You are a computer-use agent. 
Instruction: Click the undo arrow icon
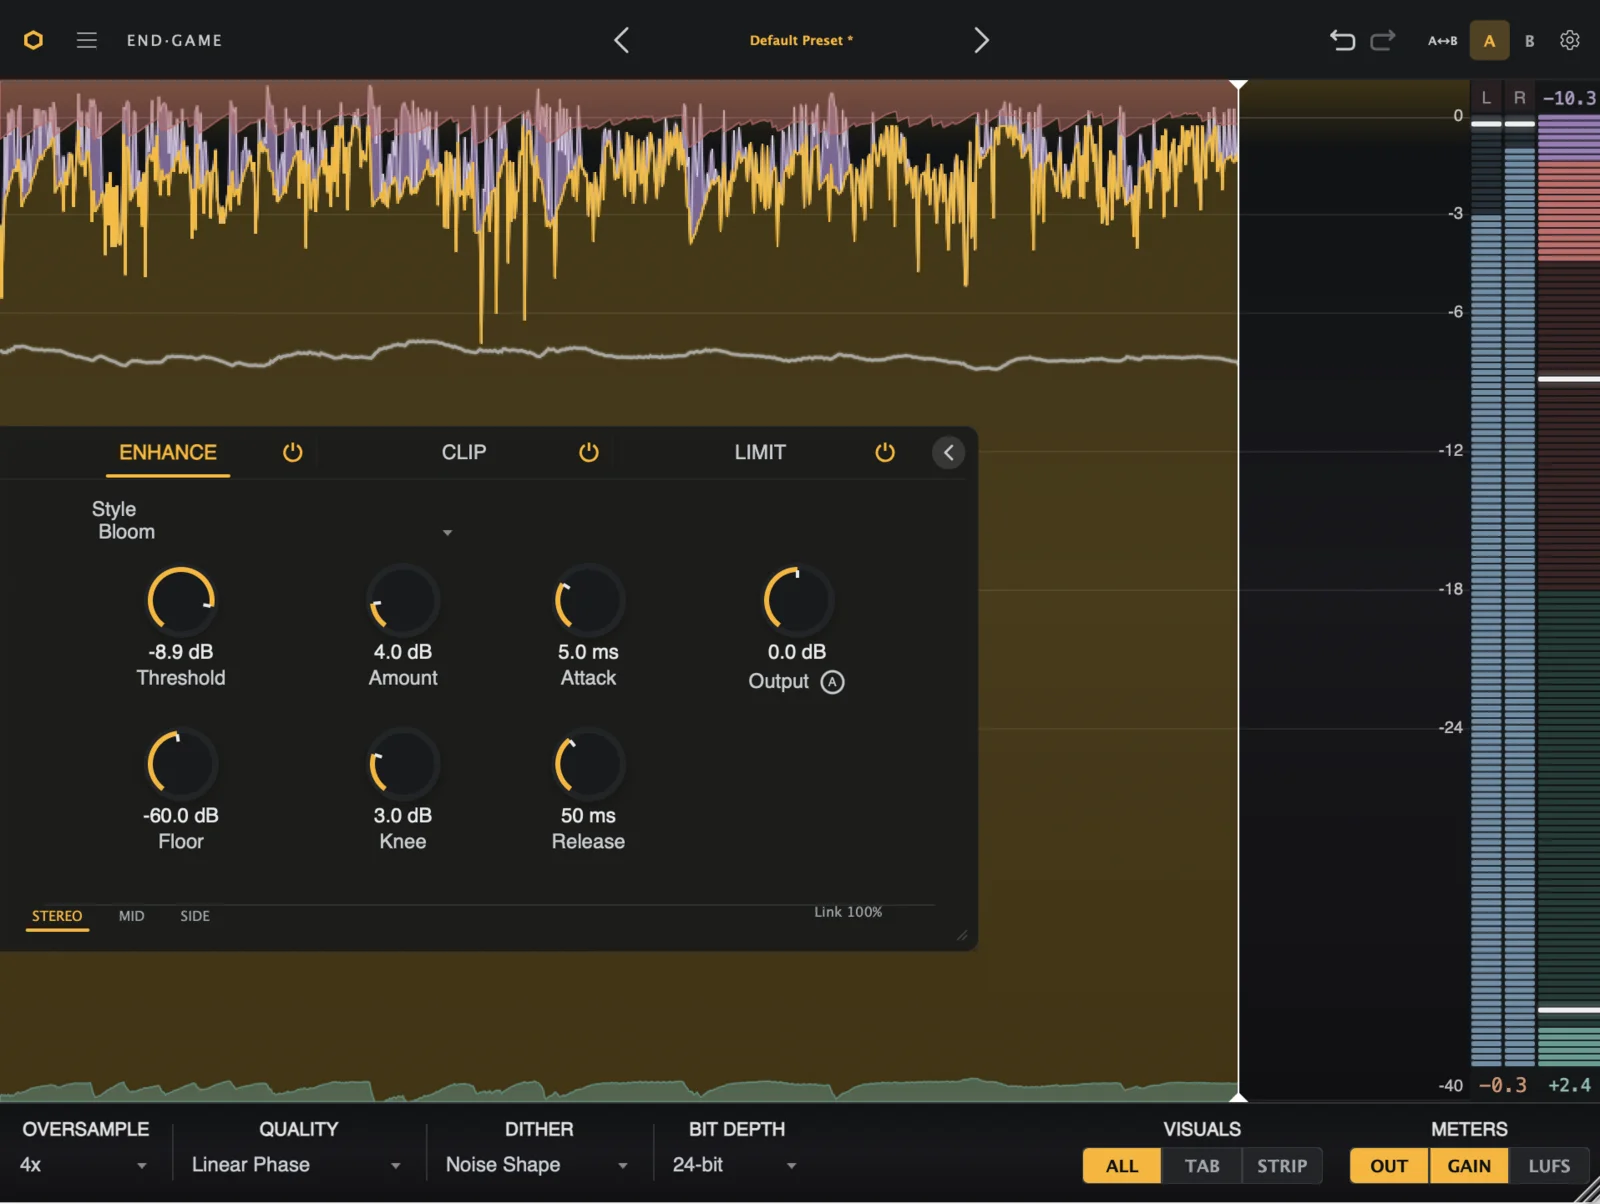point(1342,40)
